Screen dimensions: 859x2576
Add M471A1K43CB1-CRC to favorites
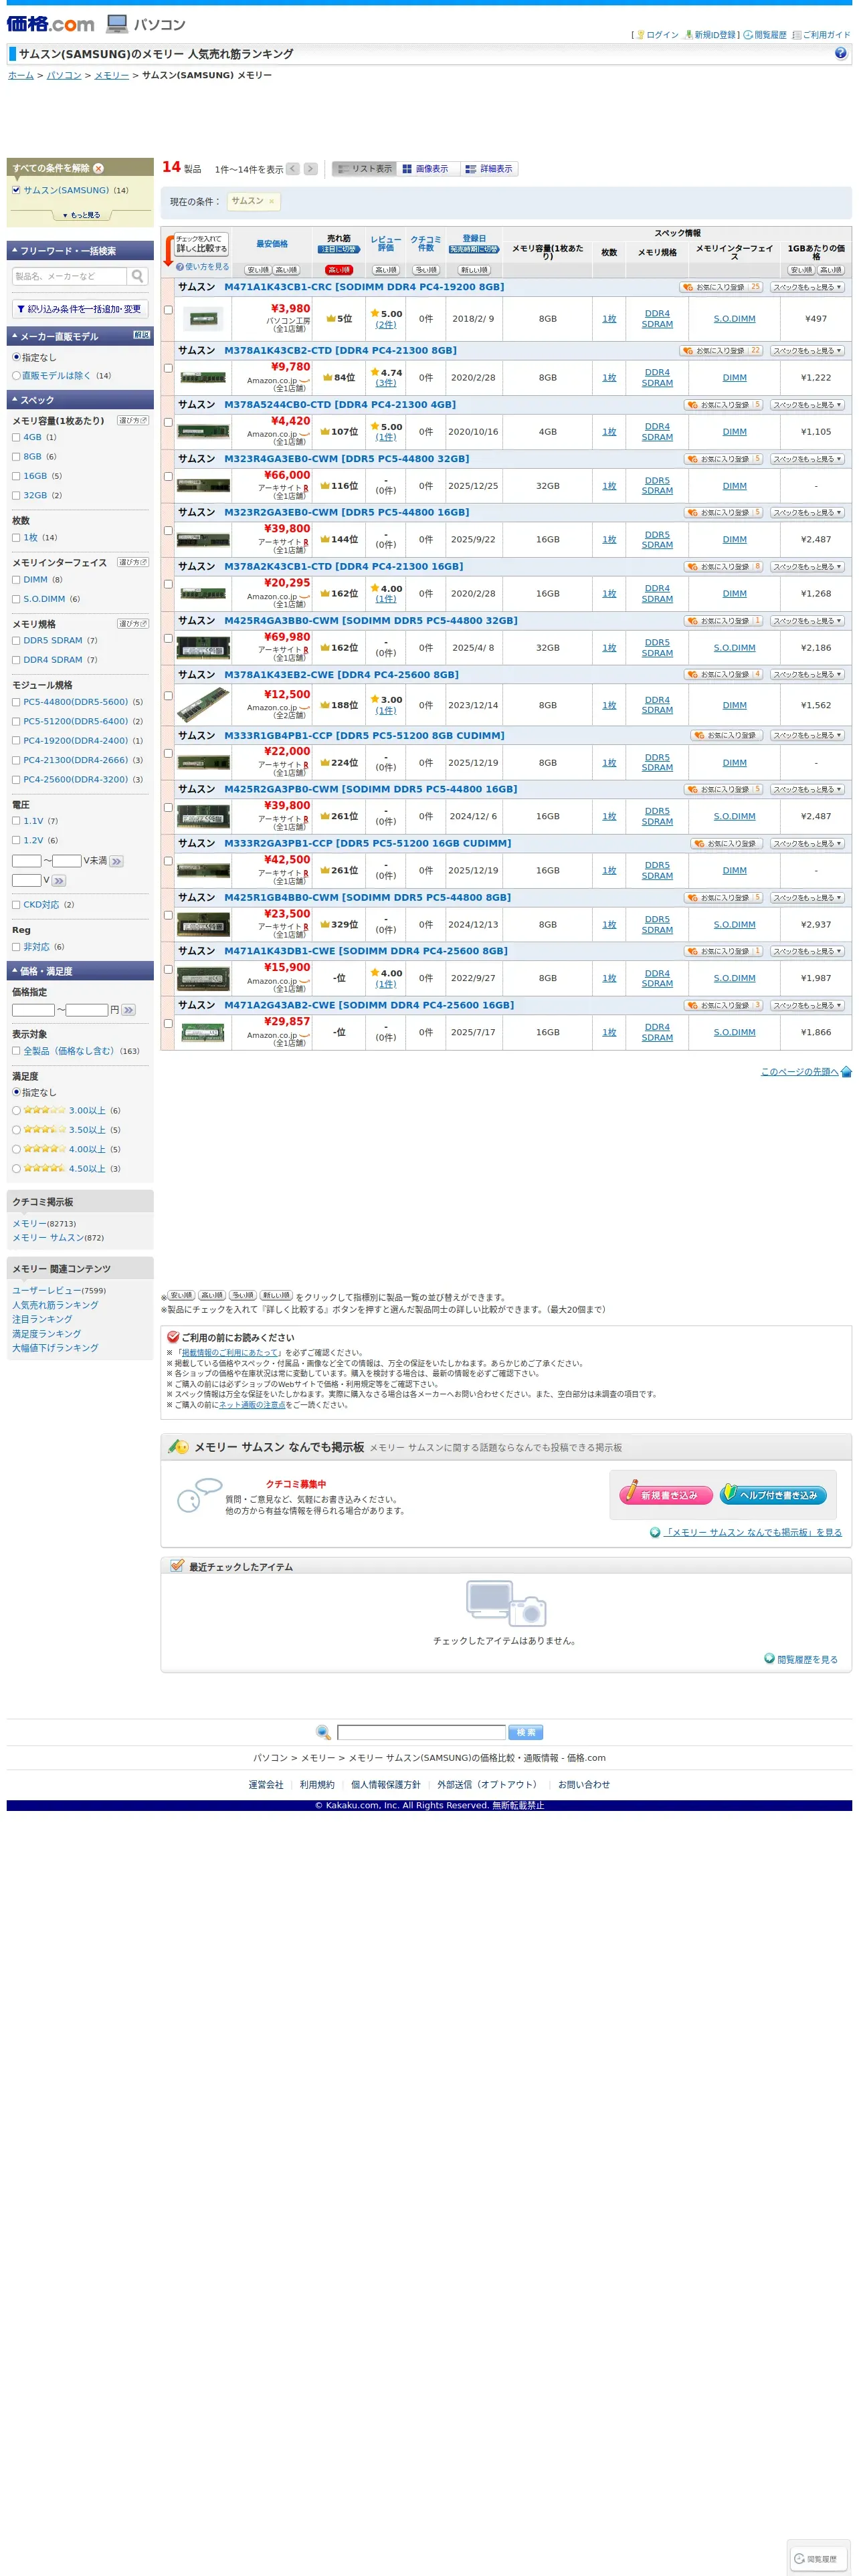pos(720,287)
